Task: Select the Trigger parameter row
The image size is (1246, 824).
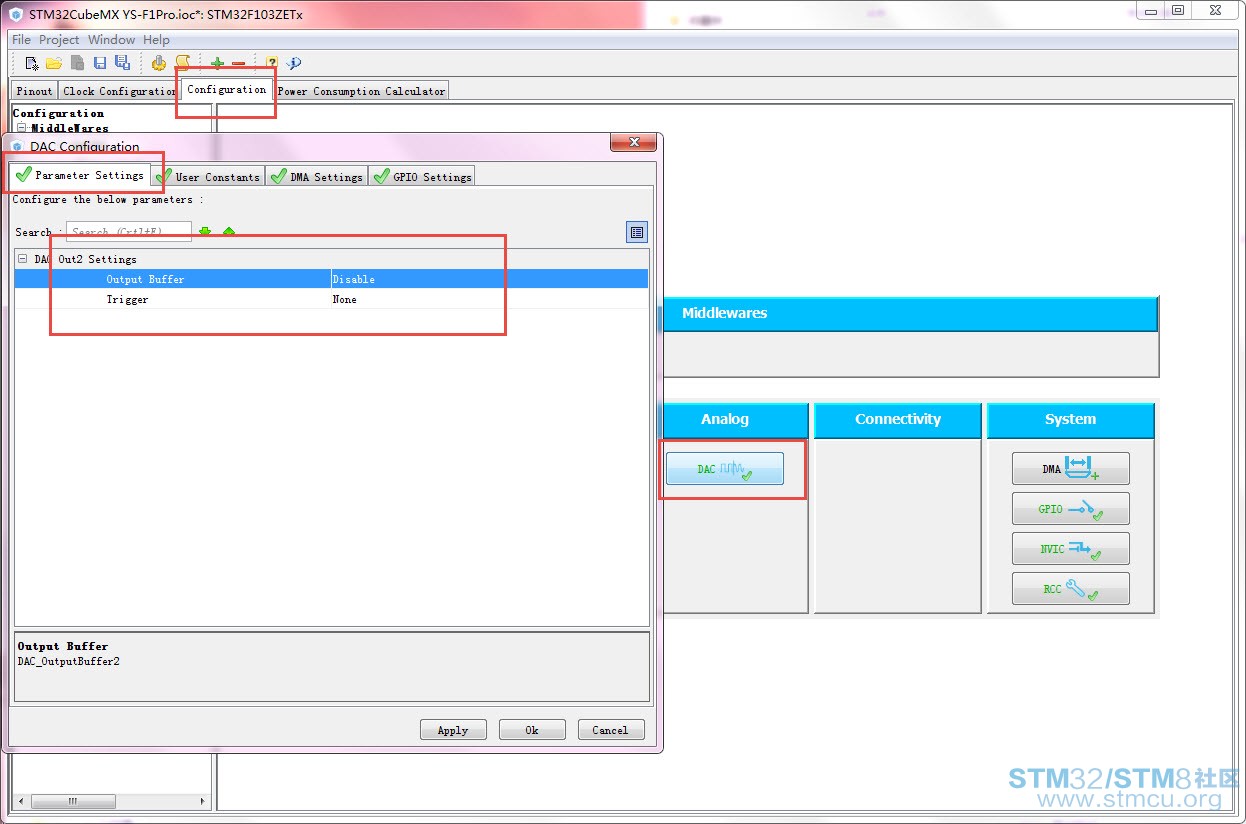Action: 331,299
